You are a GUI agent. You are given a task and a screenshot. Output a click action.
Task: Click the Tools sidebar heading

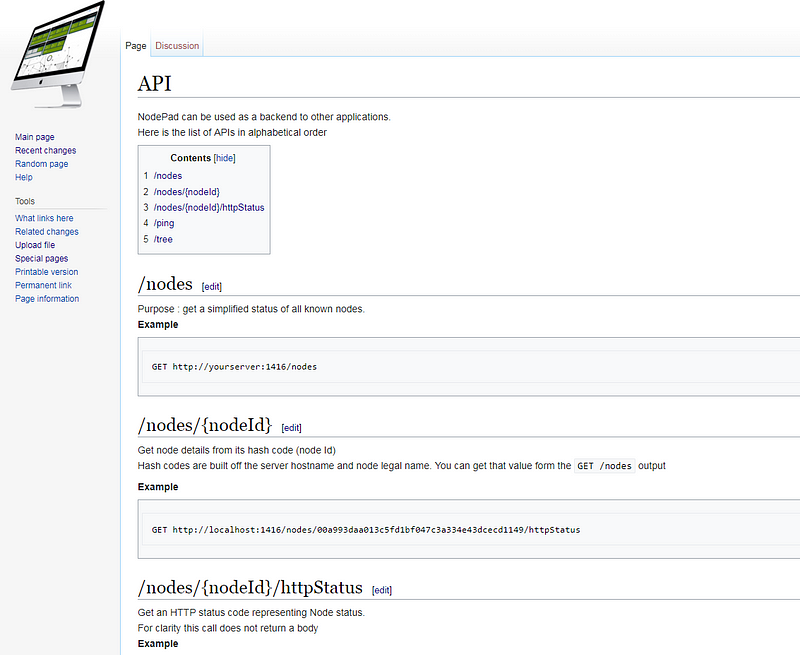25,201
